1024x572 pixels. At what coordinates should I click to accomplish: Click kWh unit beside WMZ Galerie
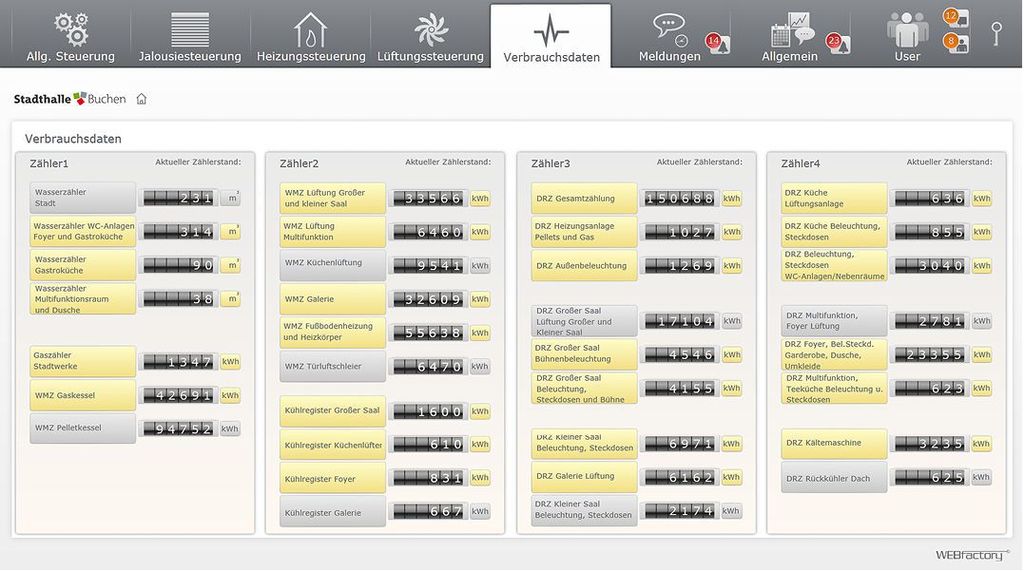coord(480,299)
